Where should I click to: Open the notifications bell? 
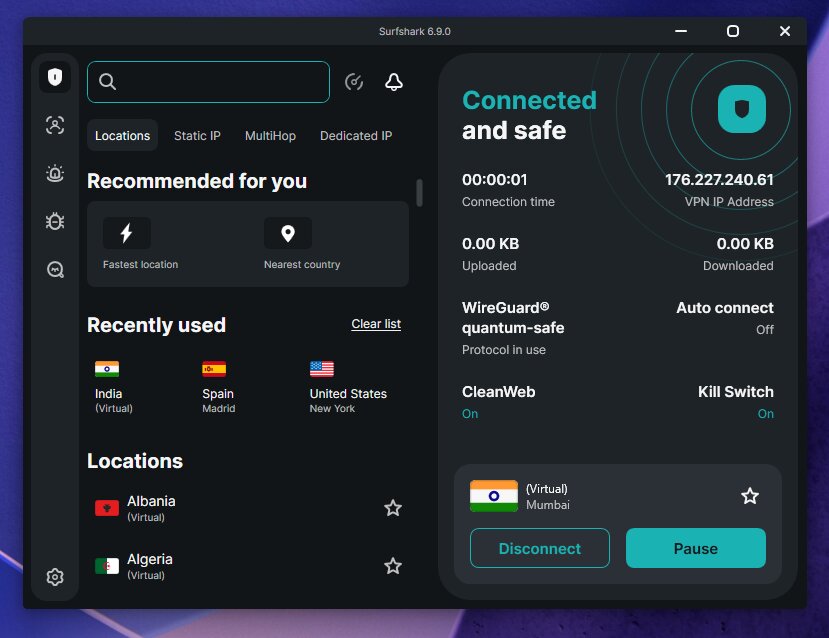tap(394, 82)
